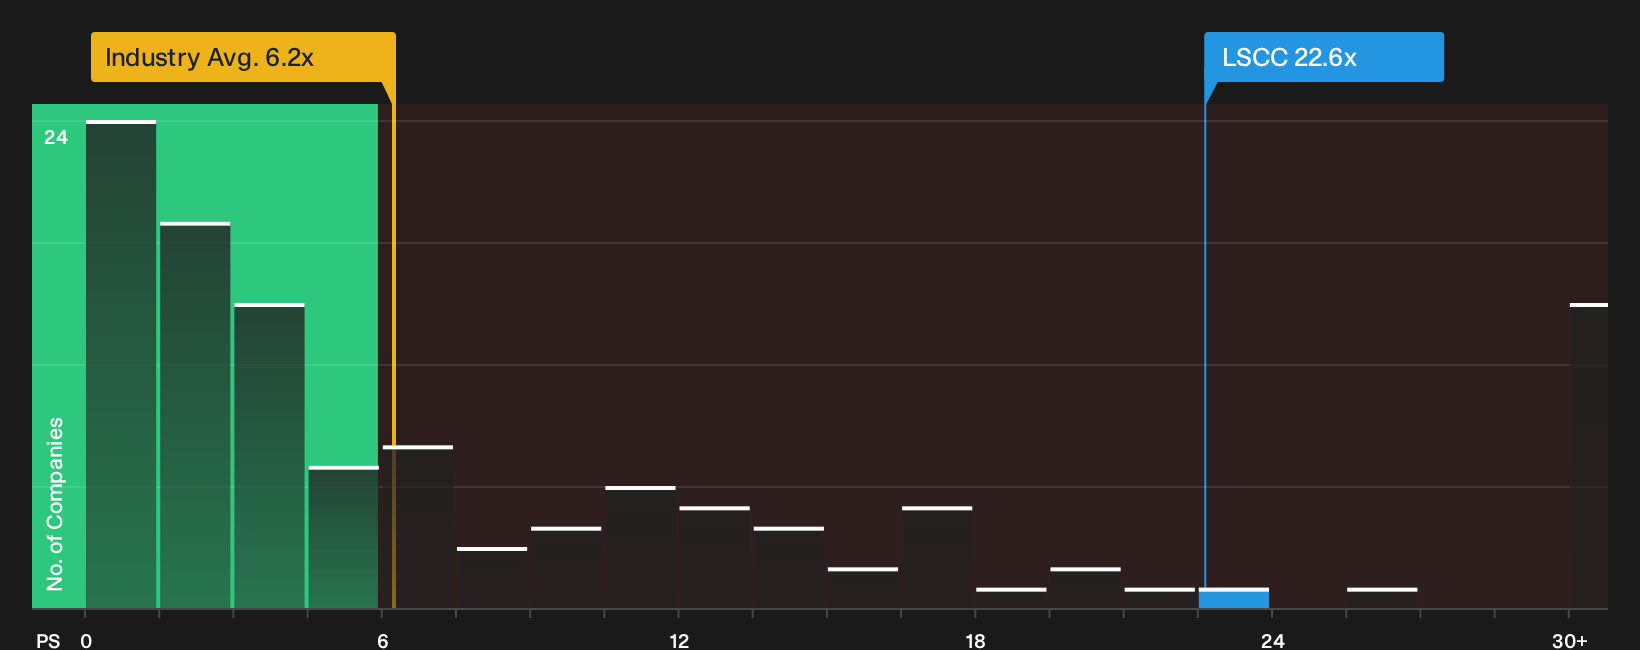Click the bar just right of industry average line
The width and height of the screenshot is (1640, 650).
(x=418, y=527)
